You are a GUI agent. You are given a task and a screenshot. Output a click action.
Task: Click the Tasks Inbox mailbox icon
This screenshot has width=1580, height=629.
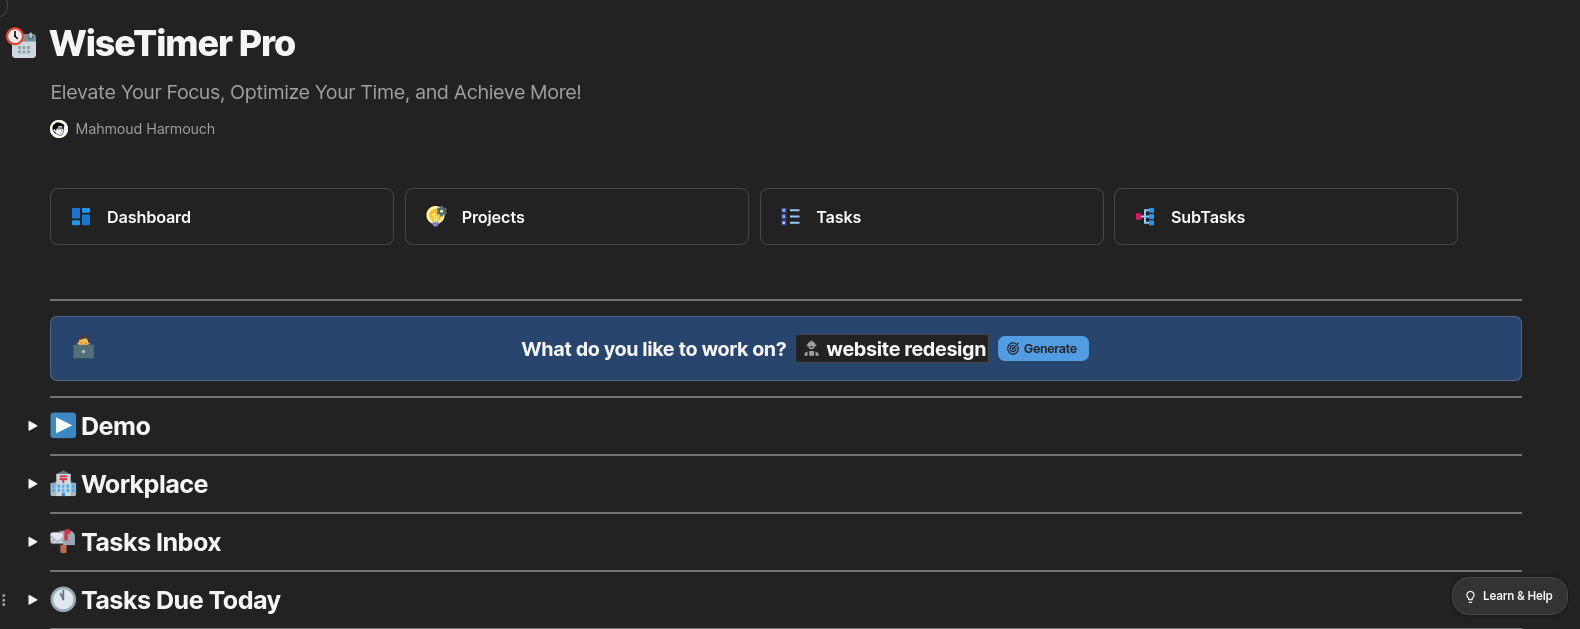tap(63, 542)
